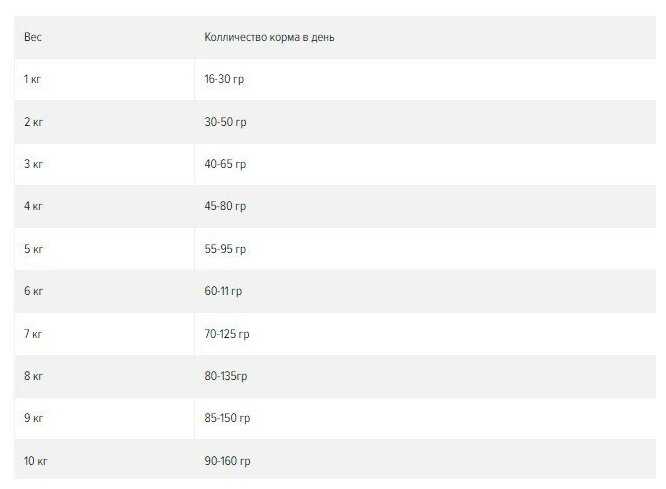Image resolution: width=666 pixels, height=489 pixels.
Task: Select the "4 кг" weight cell
Action: (33, 206)
